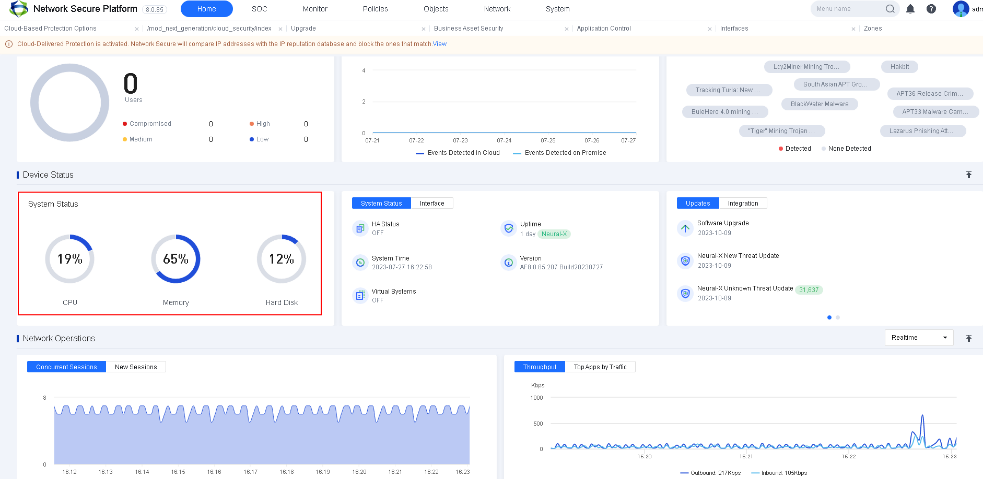Click the HA Status icon

pyautogui.click(x=360, y=228)
